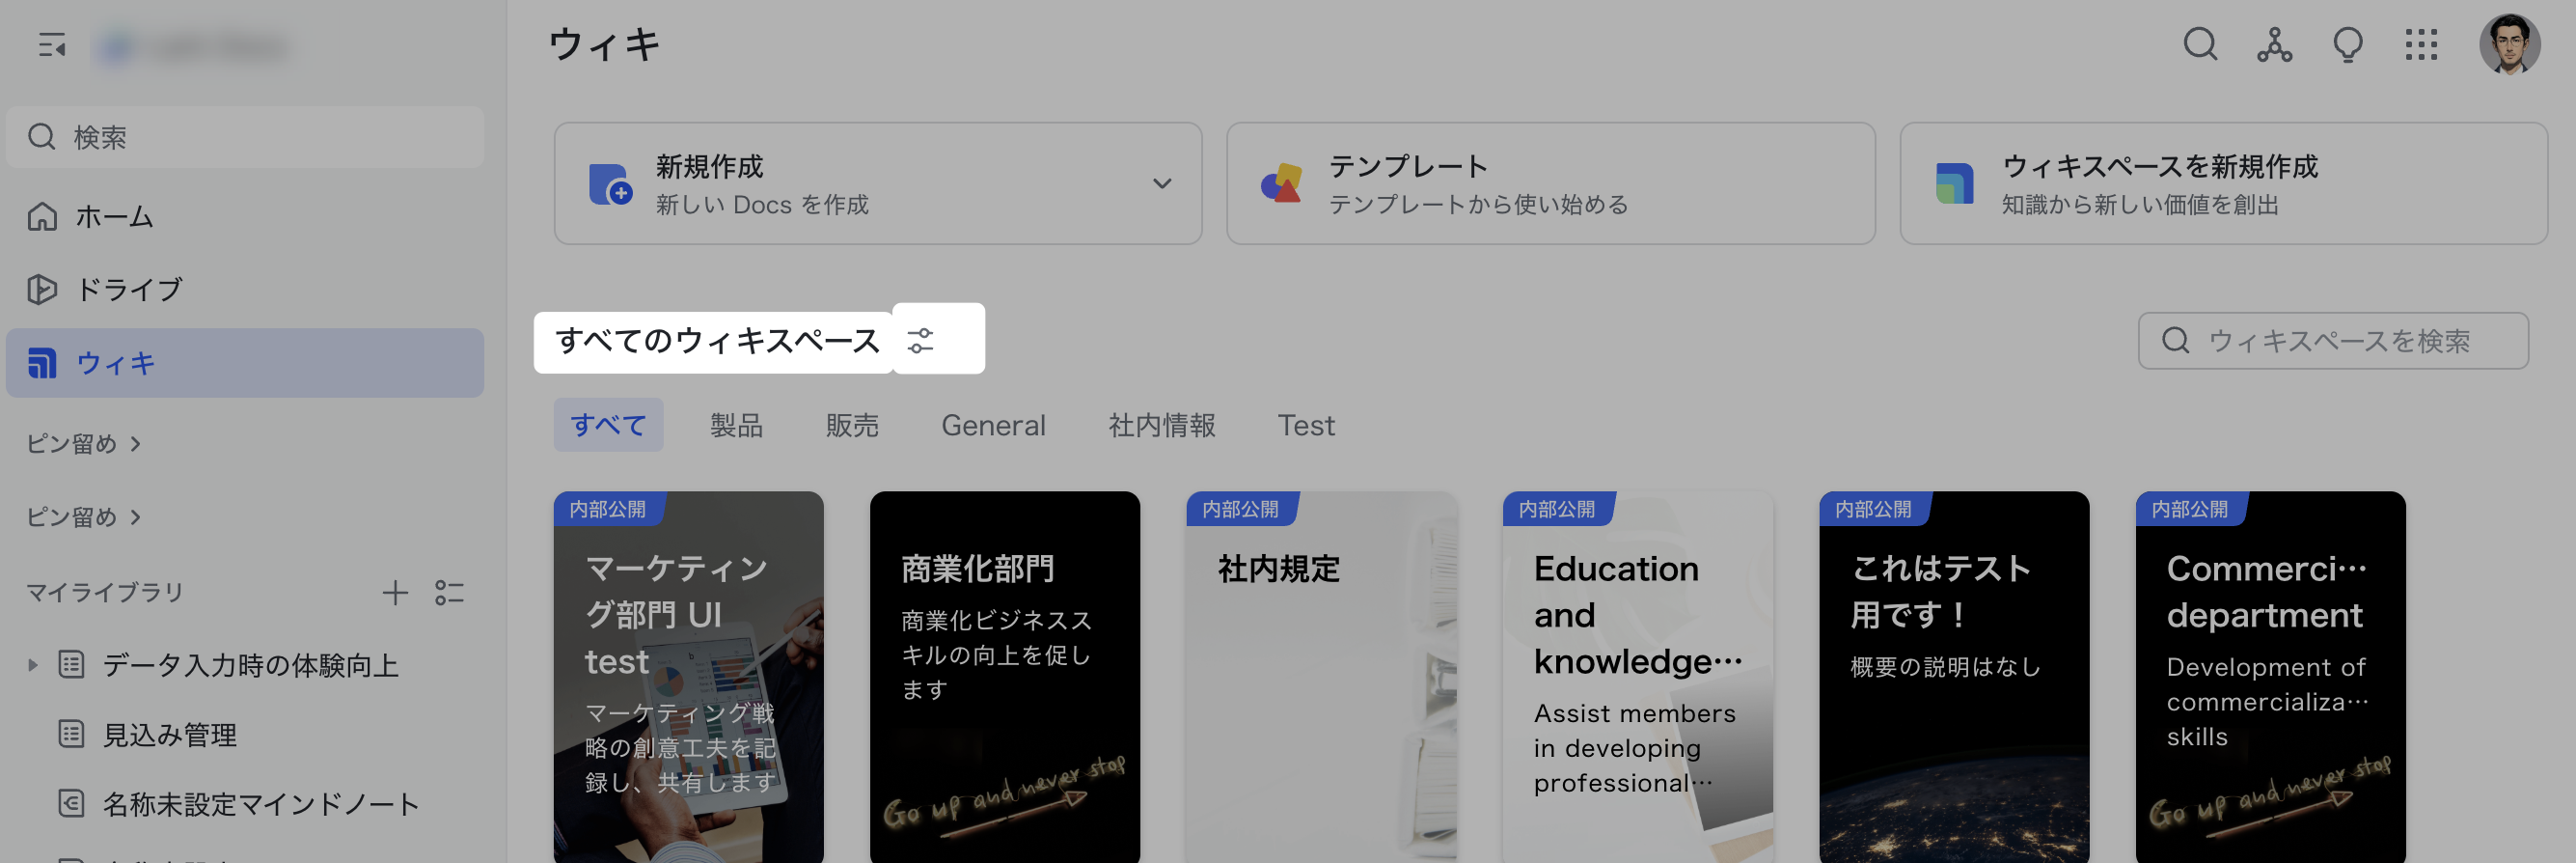Expand the first ピン留め section
This screenshot has width=2576, height=863.
tap(84, 443)
